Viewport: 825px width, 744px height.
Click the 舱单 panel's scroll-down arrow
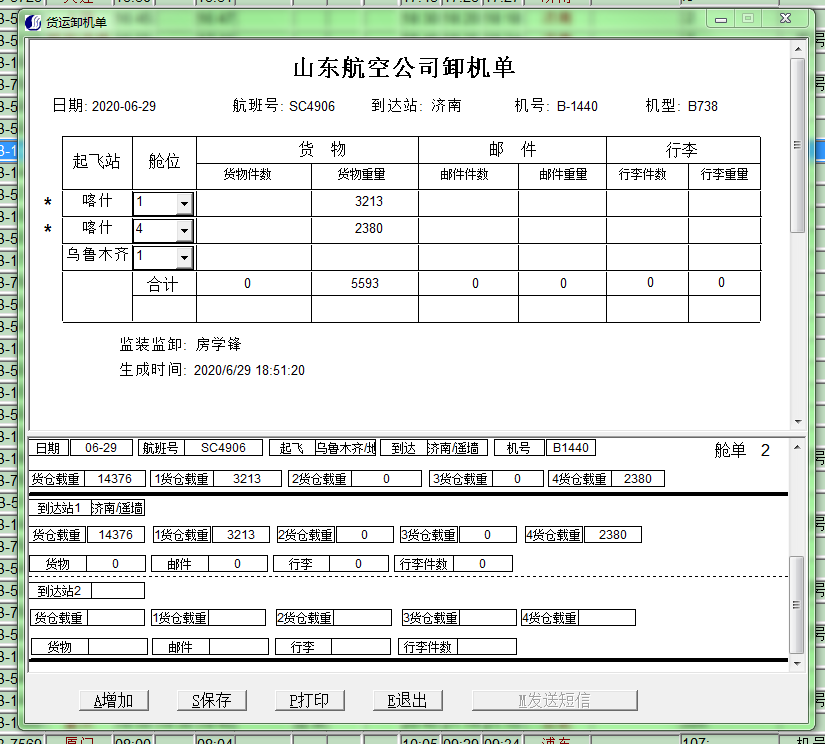(x=798, y=663)
